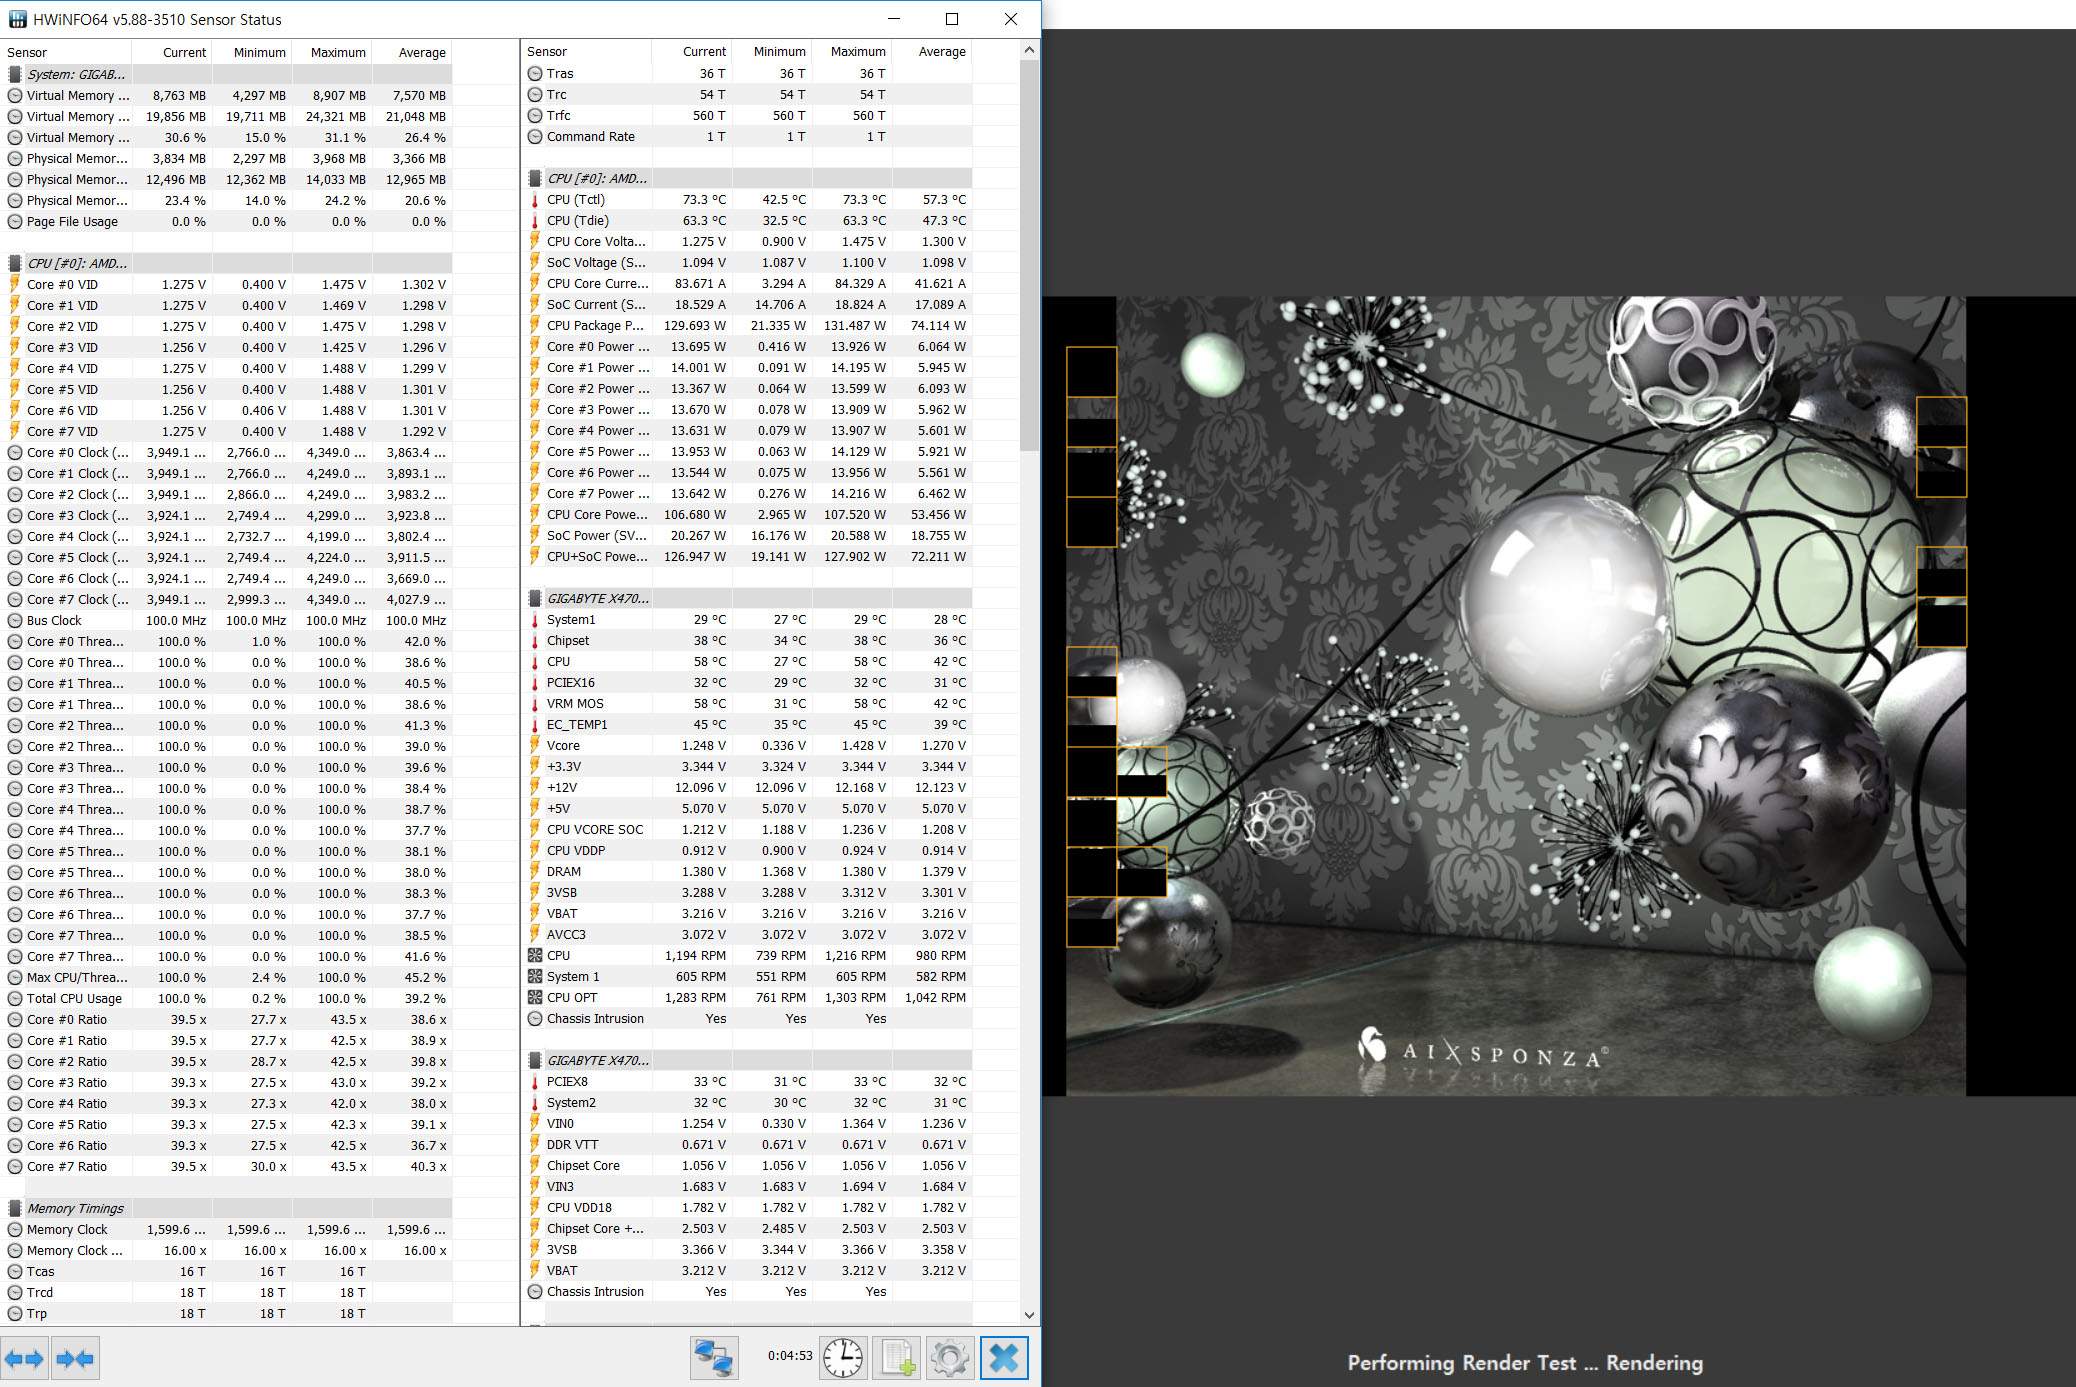The width and height of the screenshot is (2076, 1387).
Task: Reset min/max values with clock icon
Action: (843, 1358)
